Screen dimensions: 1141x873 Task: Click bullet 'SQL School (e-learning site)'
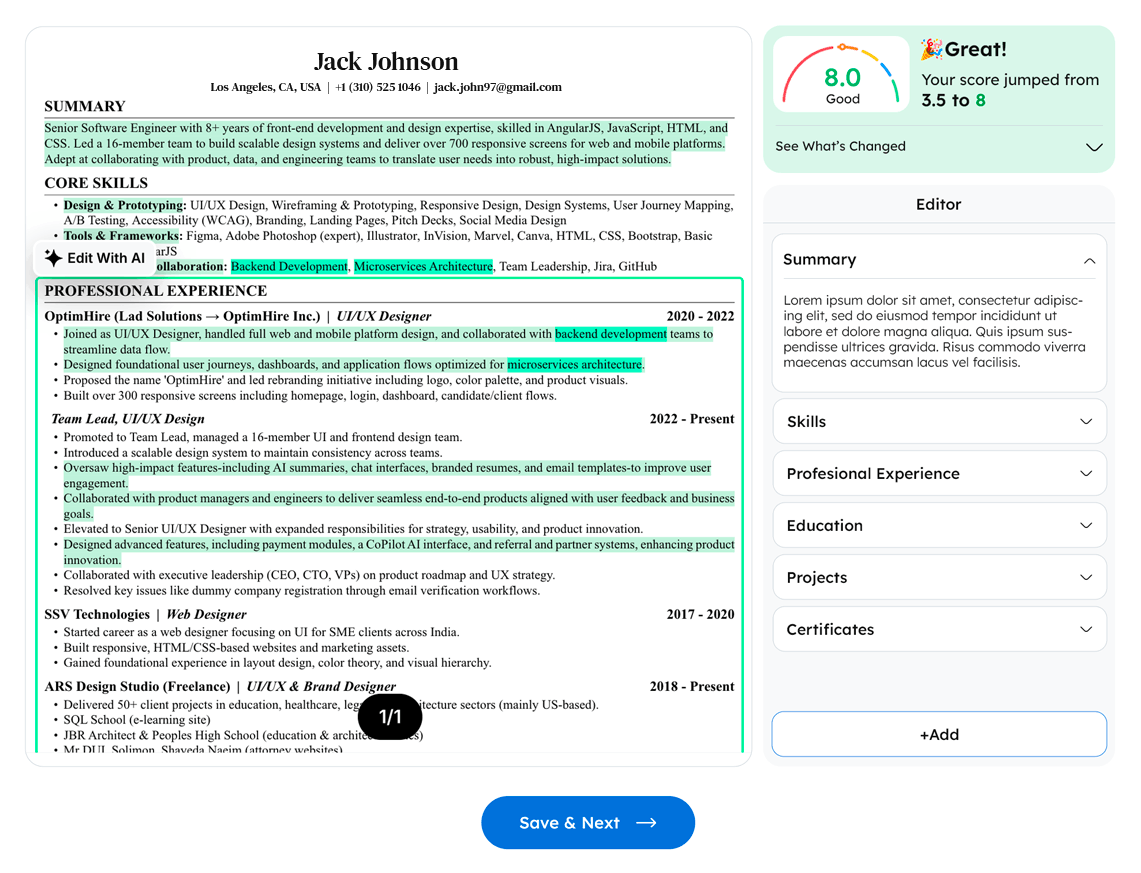tap(137, 720)
